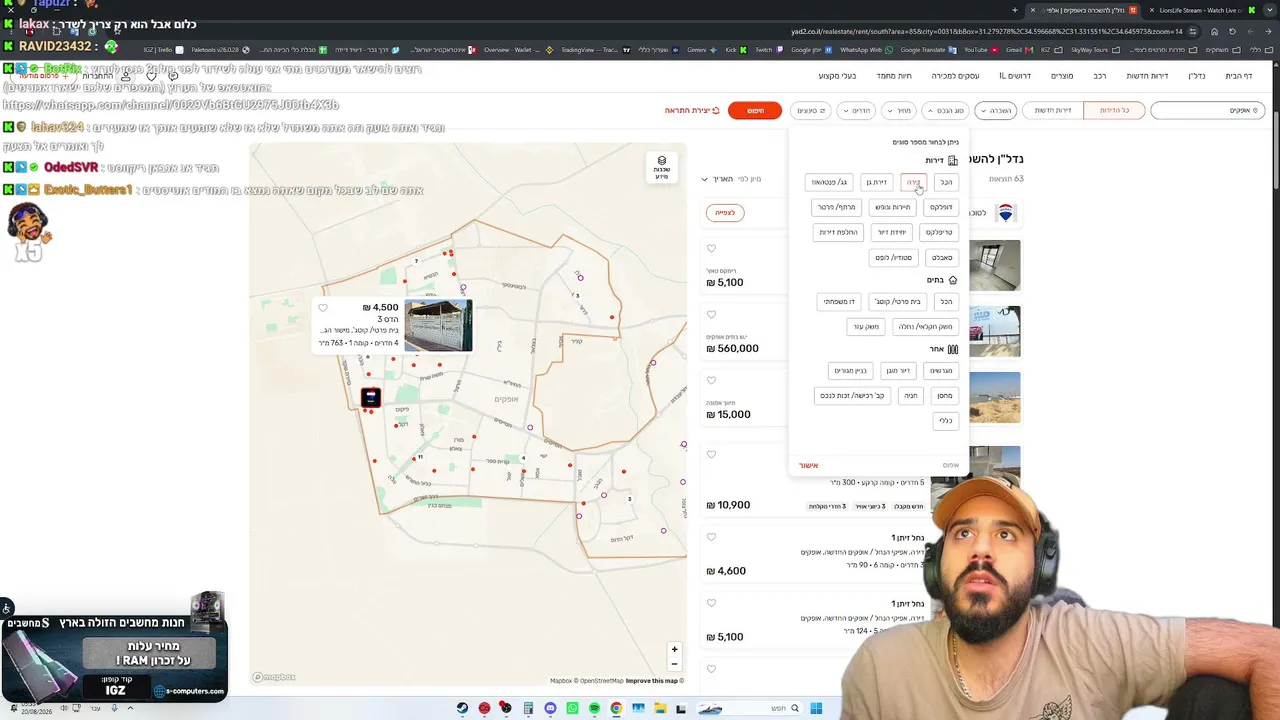Image resolution: width=1280 pixels, height=720 pixels.
Task: Zoom in on the map with the plus button
Action: point(674,650)
